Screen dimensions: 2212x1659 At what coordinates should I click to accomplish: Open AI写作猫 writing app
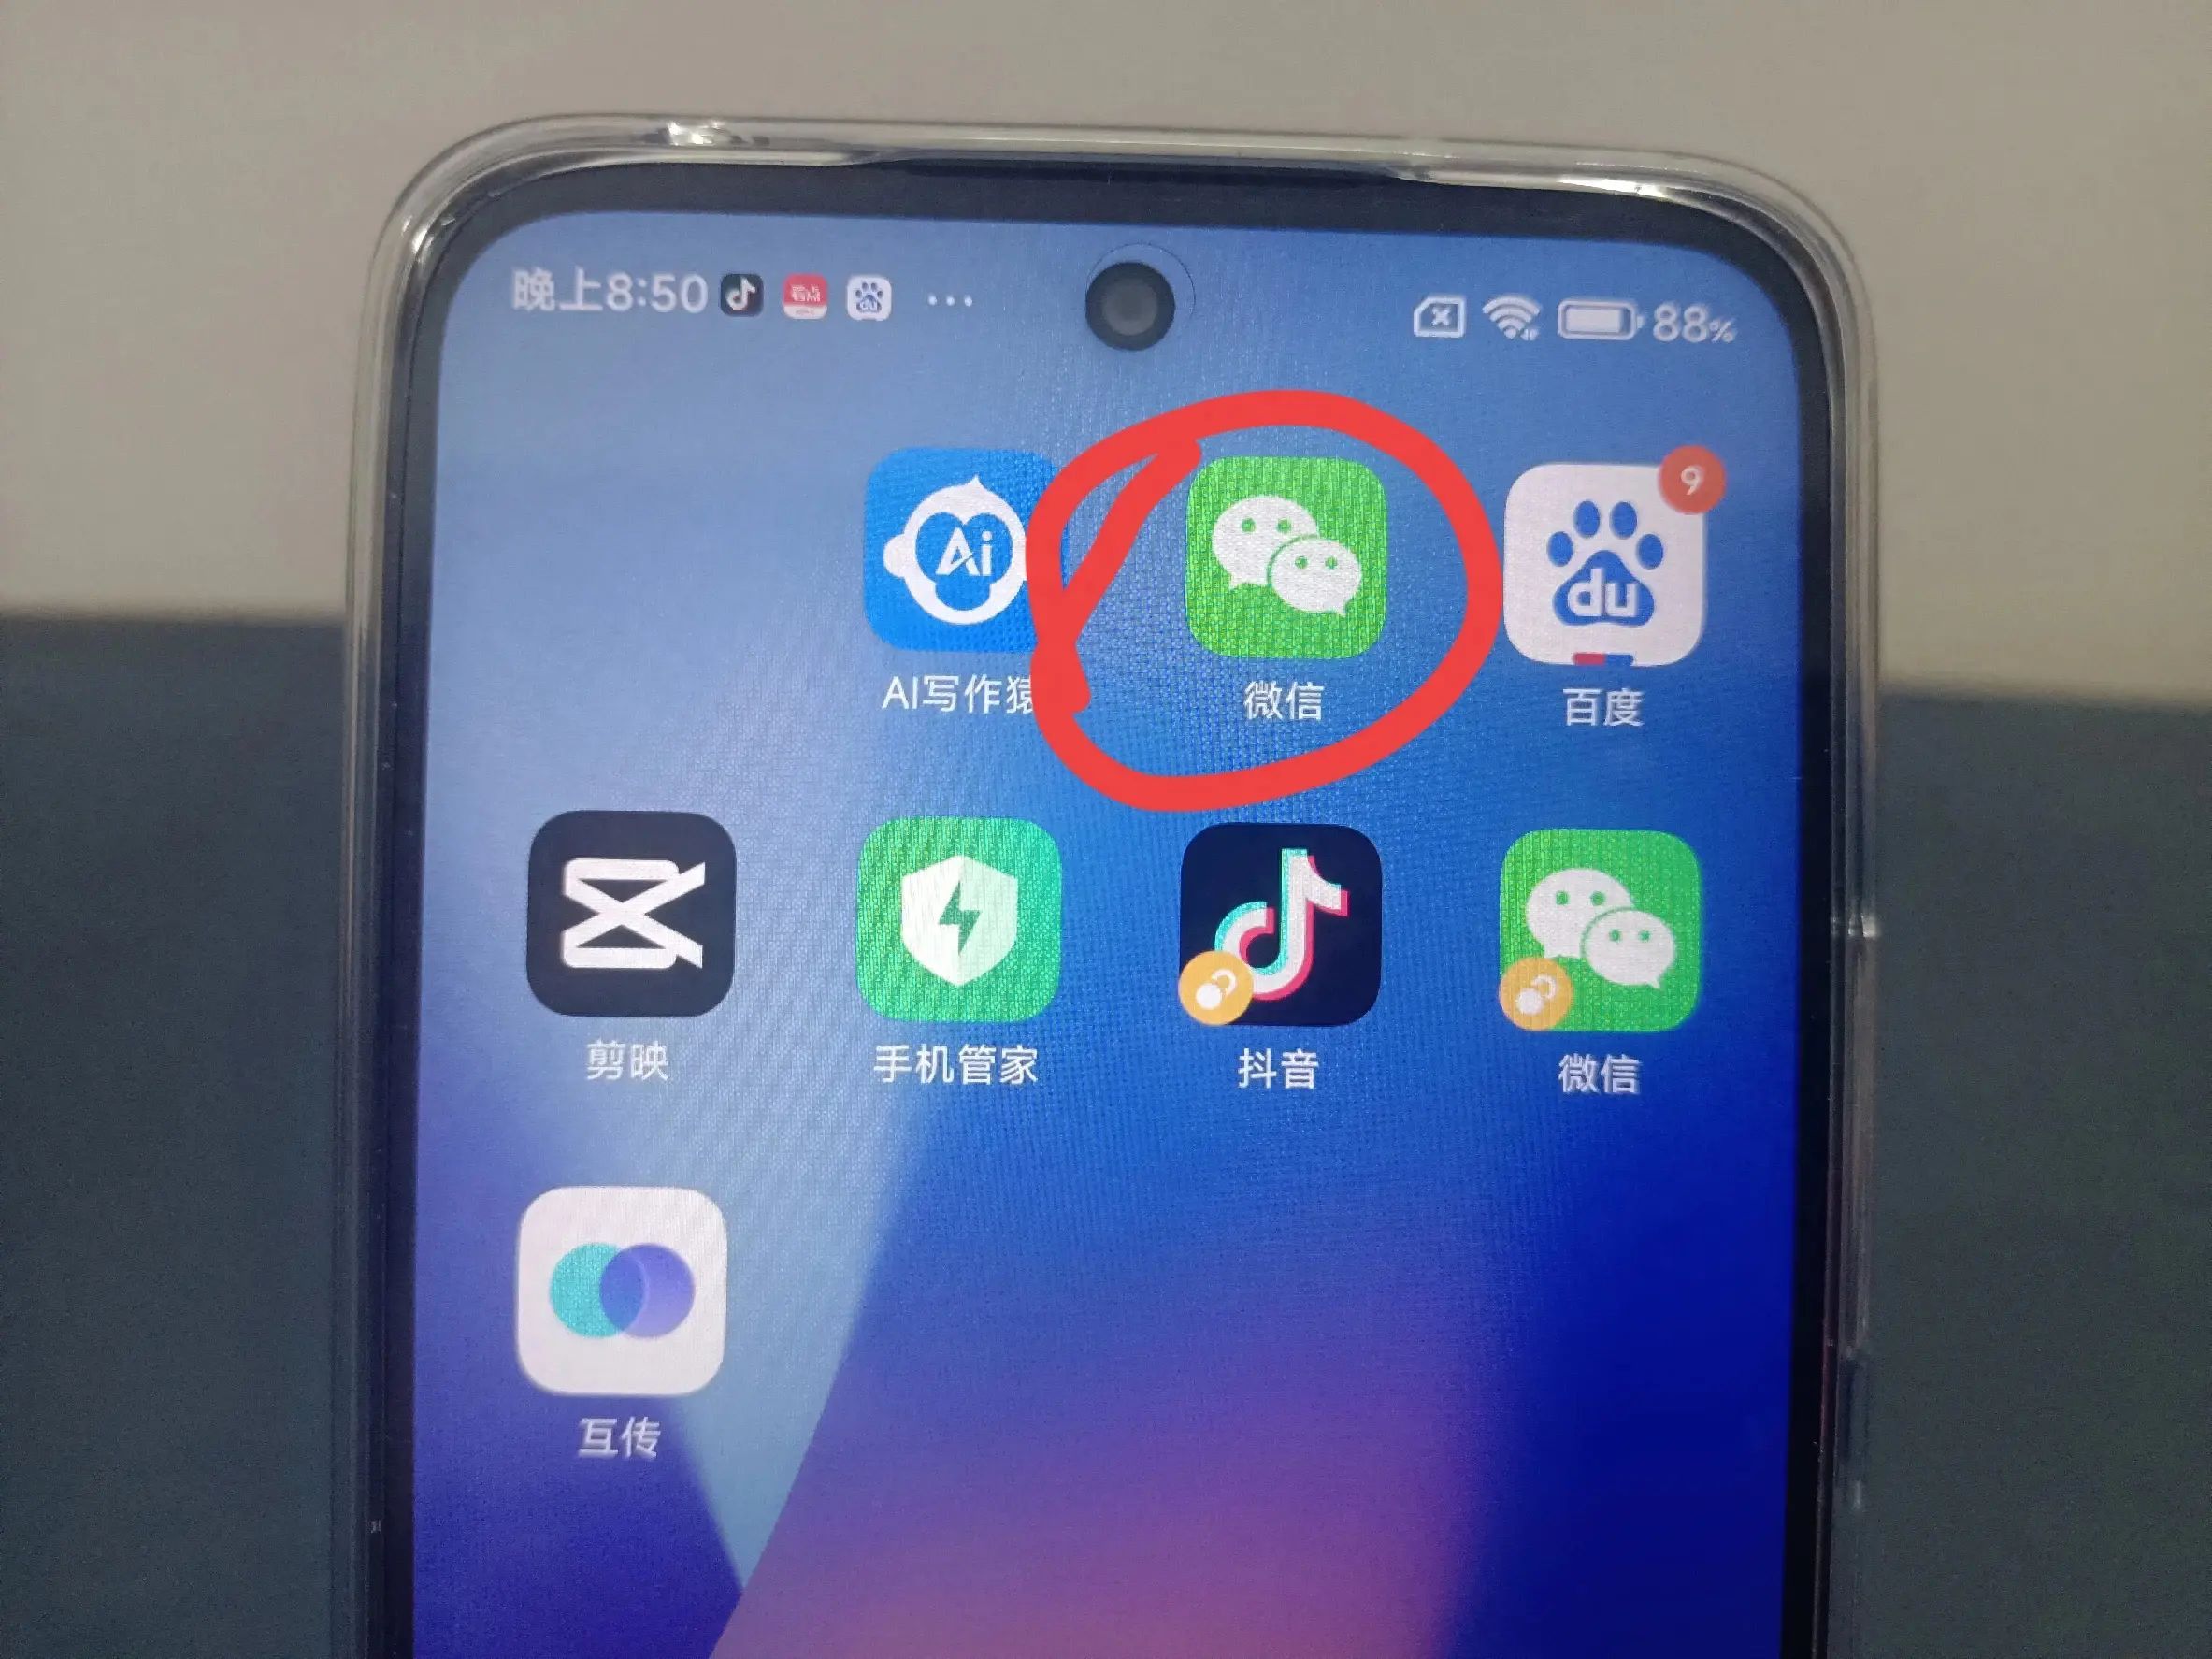[923, 541]
